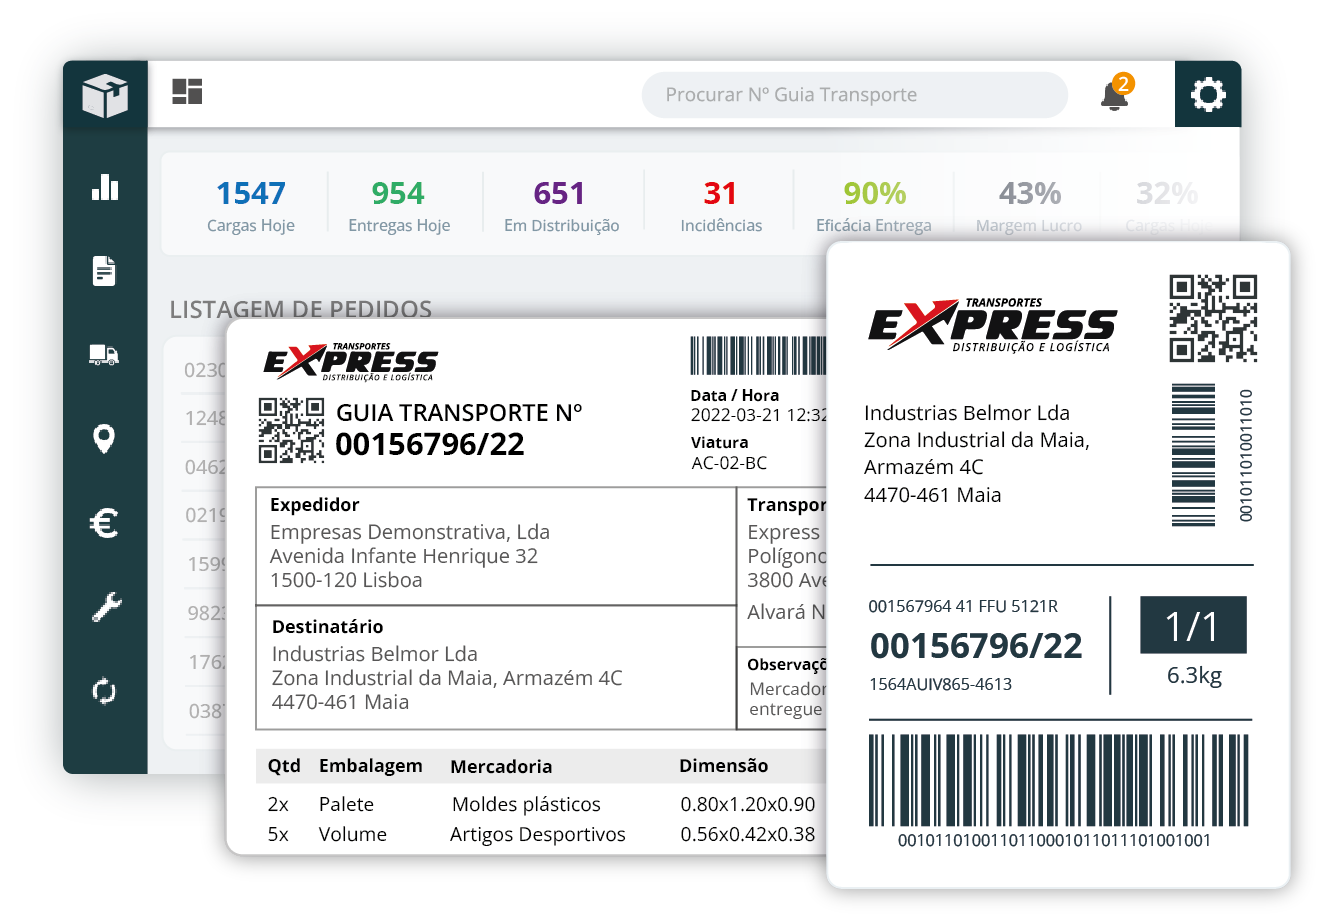Viewport: 1323px width, 921px height.
Task: Open the statistics dashboard icon in the sidebar
Action: [105, 187]
